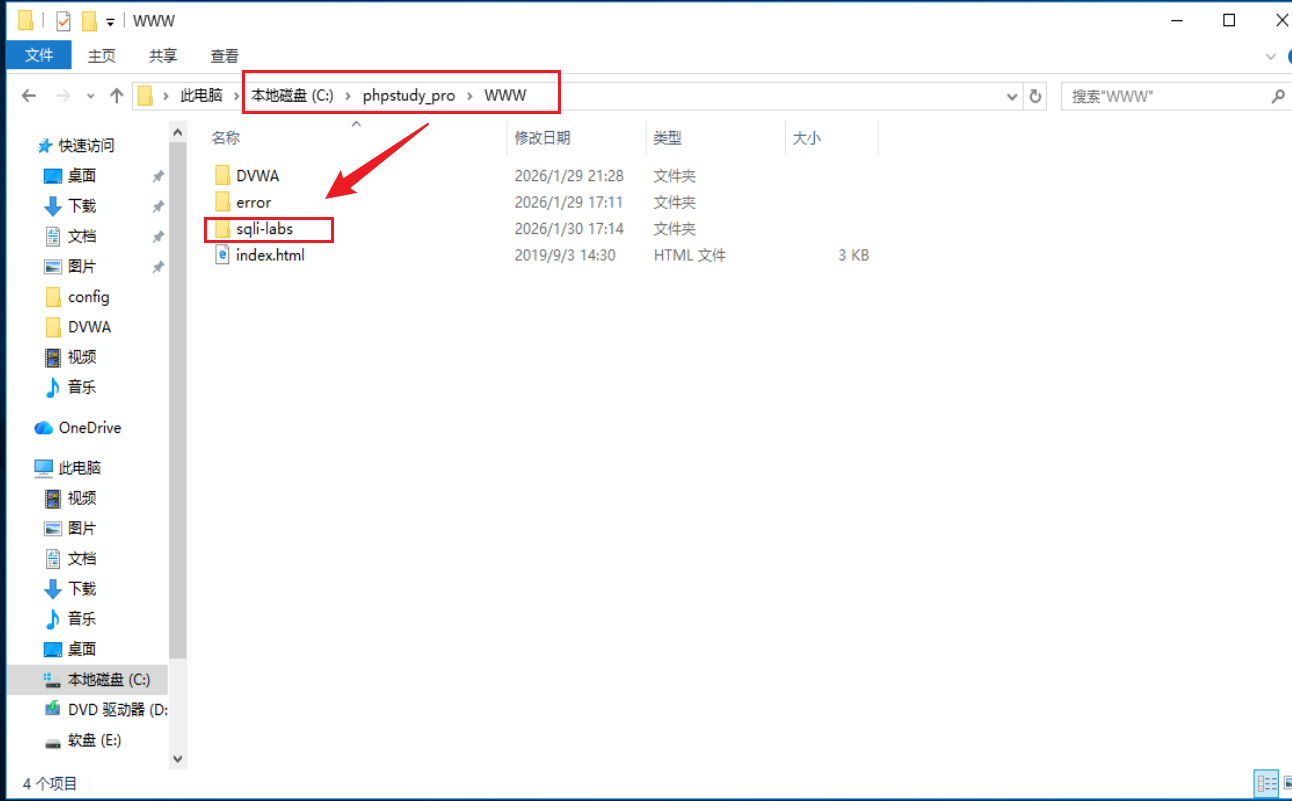Open the quick access toolbar customize dropdown
Screen dimensions: 1292x801
point(110,21)
